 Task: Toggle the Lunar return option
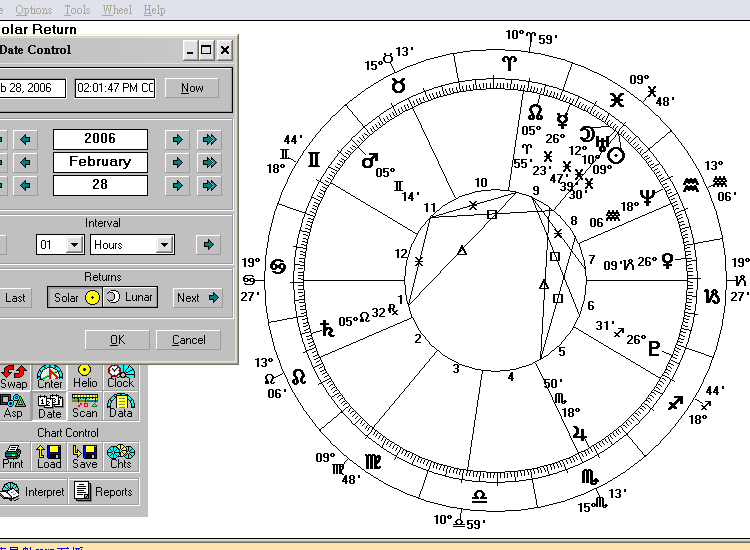coord(130,297)
